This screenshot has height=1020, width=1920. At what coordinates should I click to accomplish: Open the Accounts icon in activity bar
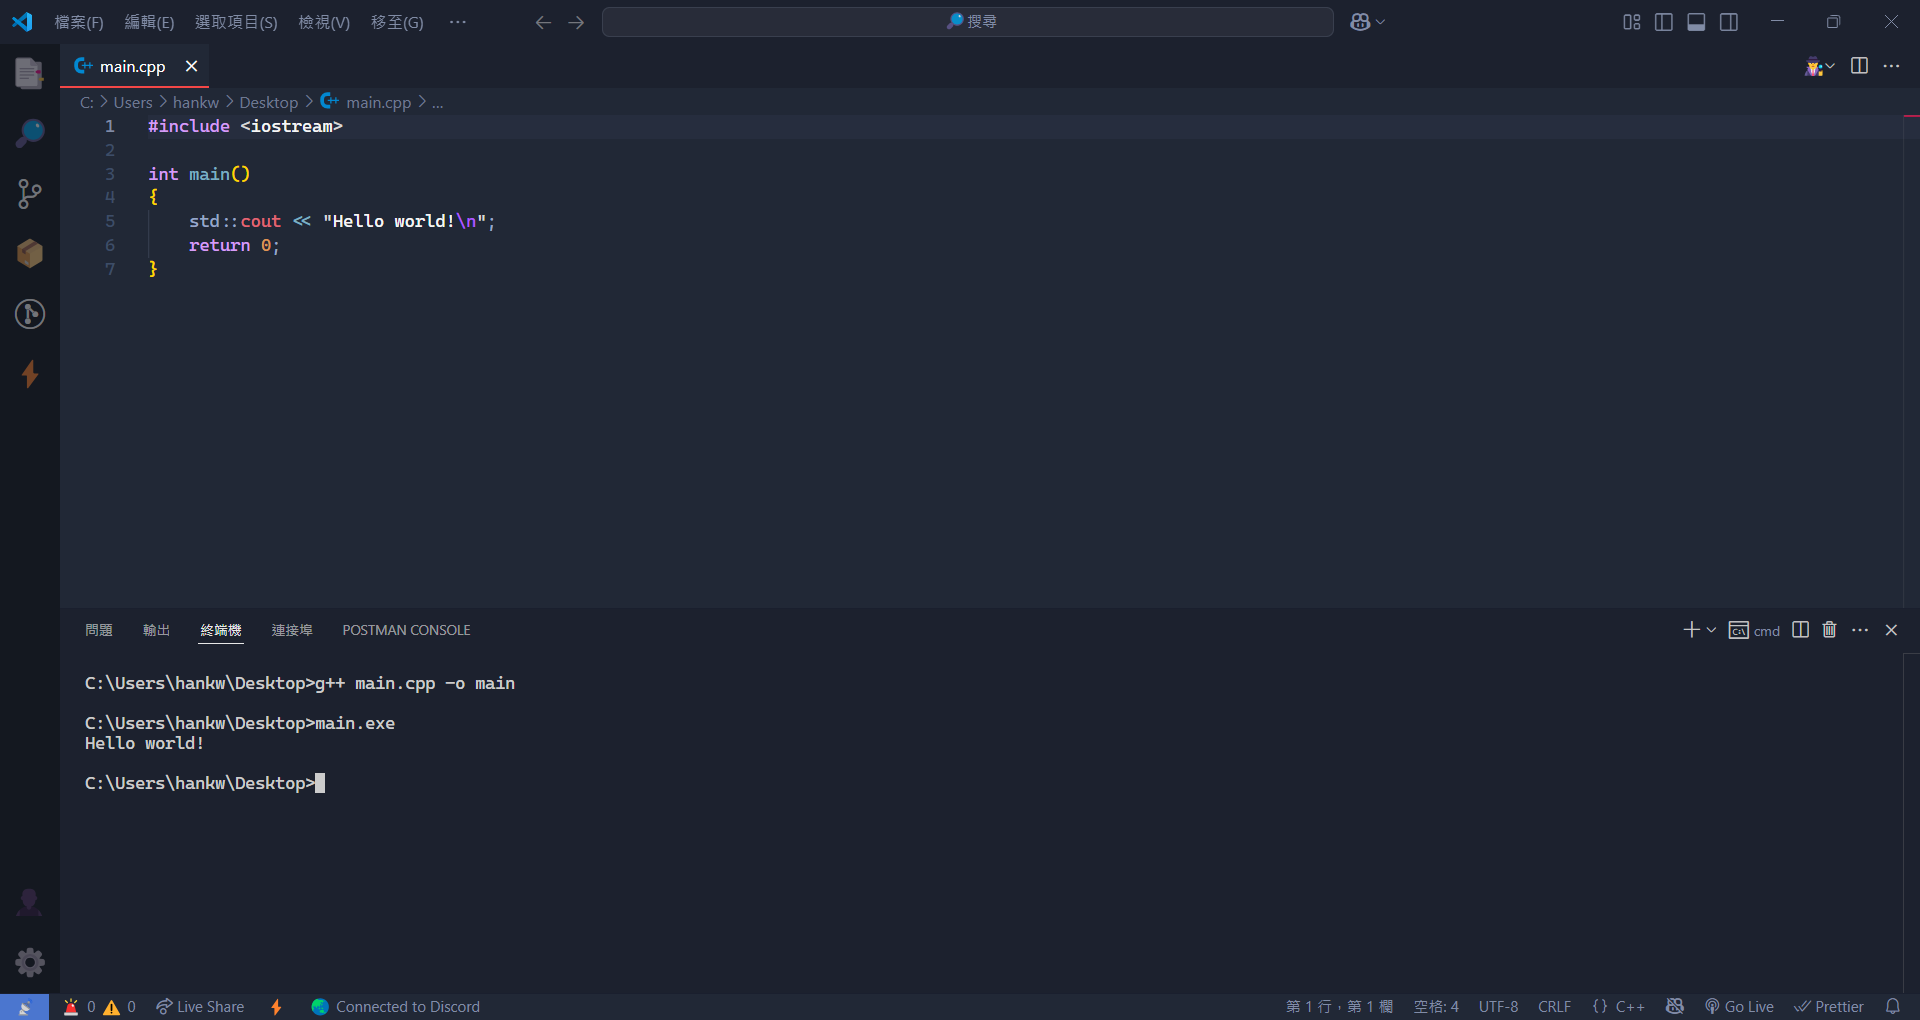tap(30, 902)
